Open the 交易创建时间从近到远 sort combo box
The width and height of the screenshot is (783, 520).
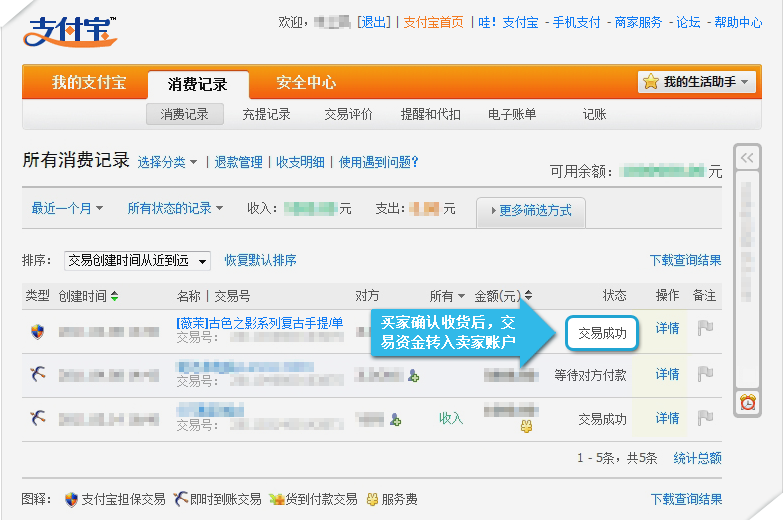(137, 260)
